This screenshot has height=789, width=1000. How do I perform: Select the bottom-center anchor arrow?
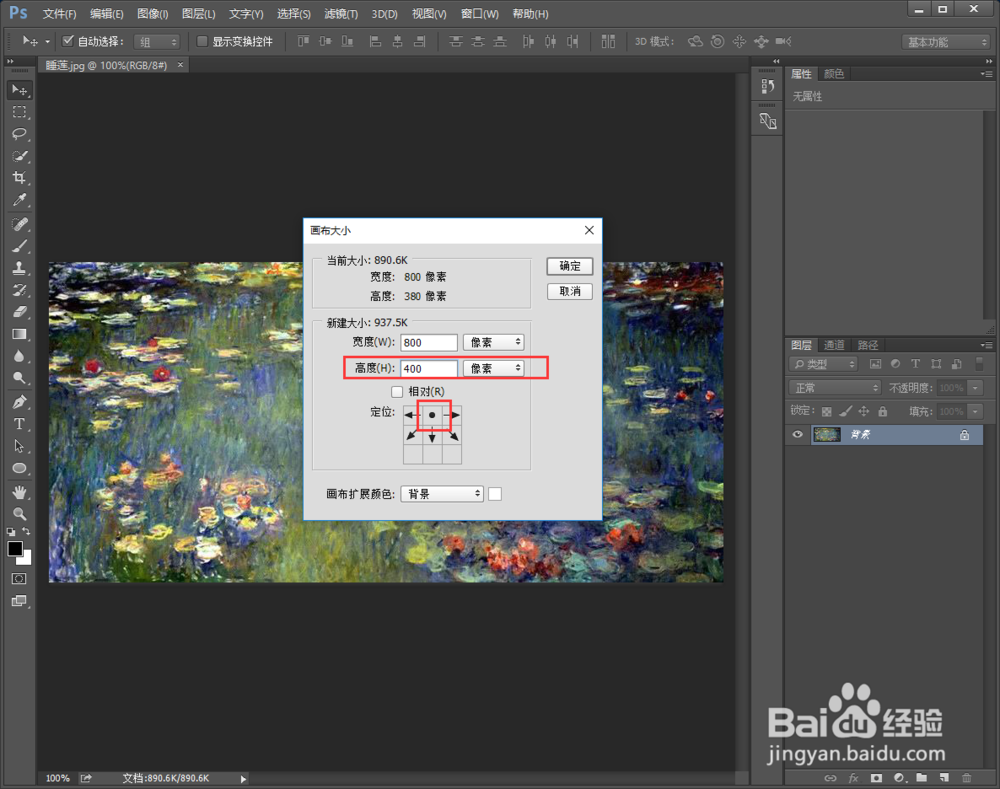click(x=432, y=436)
